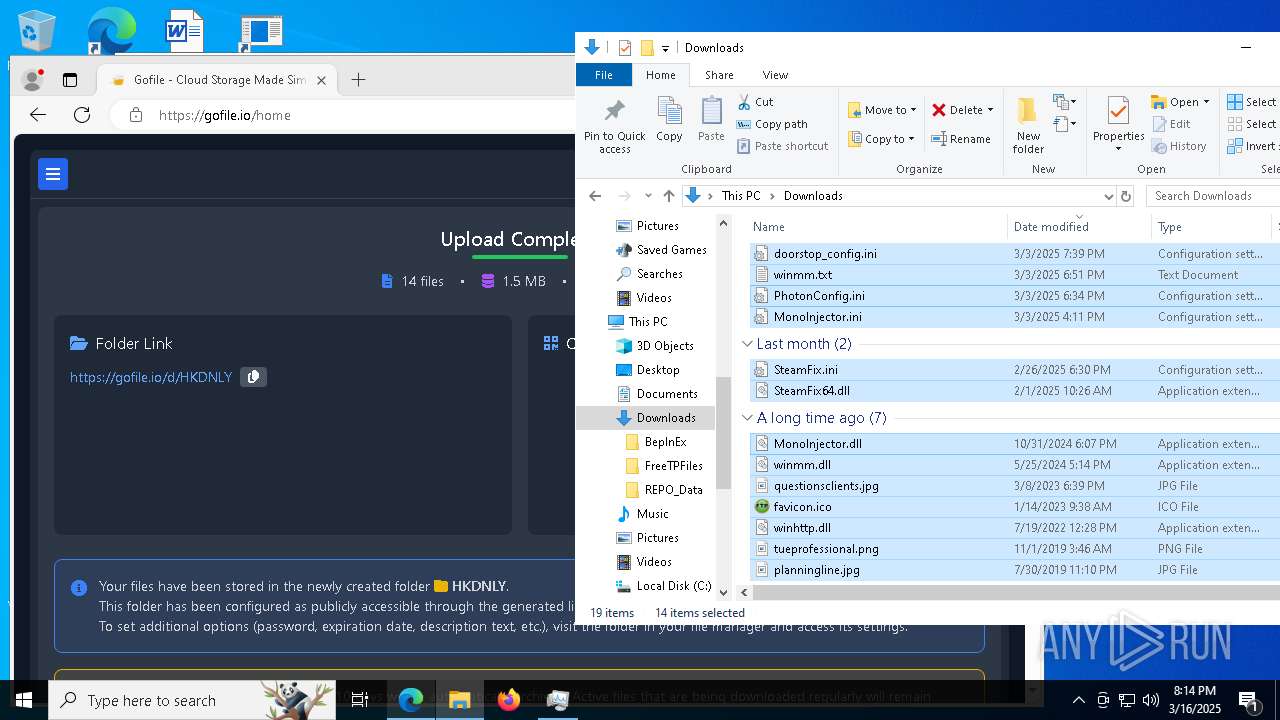
Task: Open File Explorer taskbar icon
Action: click(460, 700)
